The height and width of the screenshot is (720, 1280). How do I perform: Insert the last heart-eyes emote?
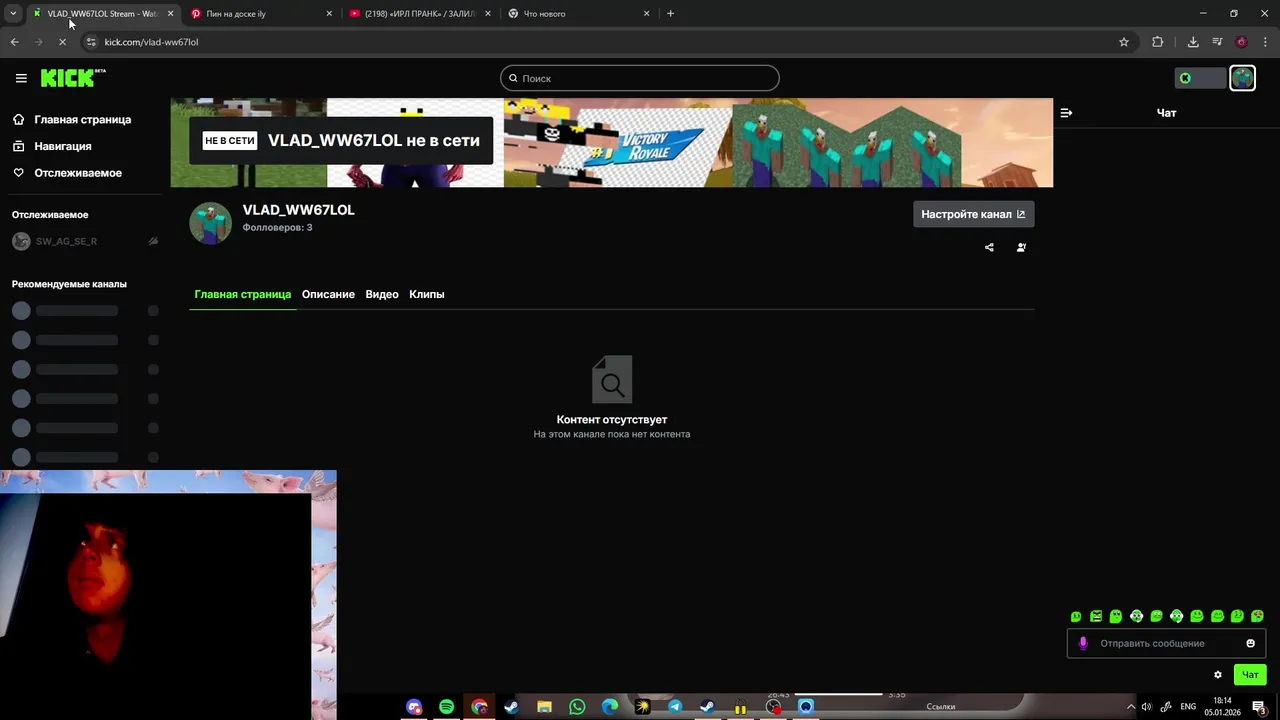point(1257,616)
